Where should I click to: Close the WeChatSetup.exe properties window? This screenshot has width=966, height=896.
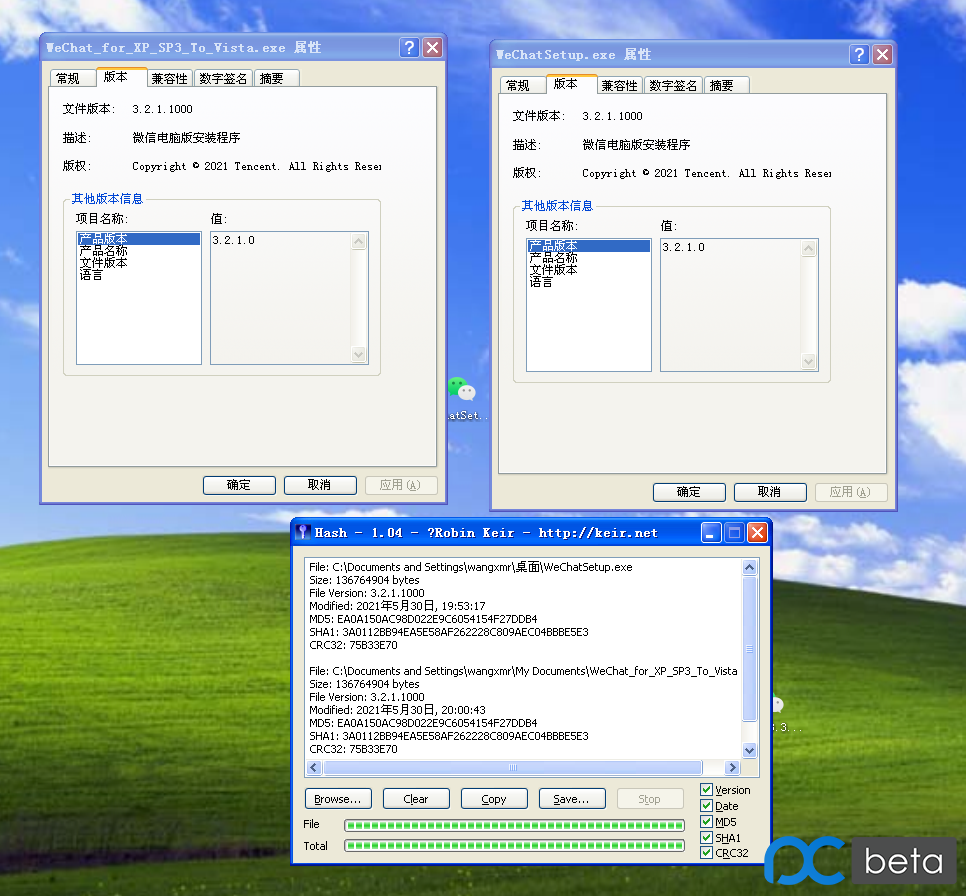[x=883, y=54]
